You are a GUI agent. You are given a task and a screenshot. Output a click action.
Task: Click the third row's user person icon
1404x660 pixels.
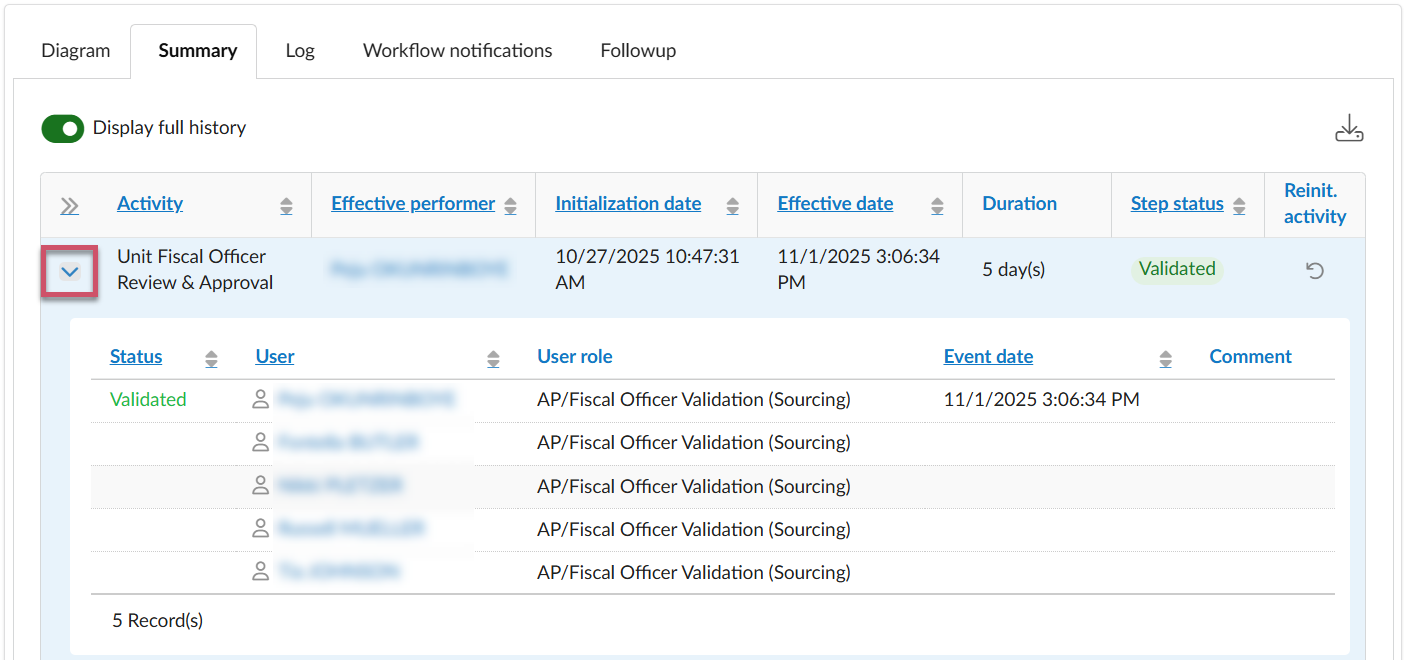pos(261,486)
